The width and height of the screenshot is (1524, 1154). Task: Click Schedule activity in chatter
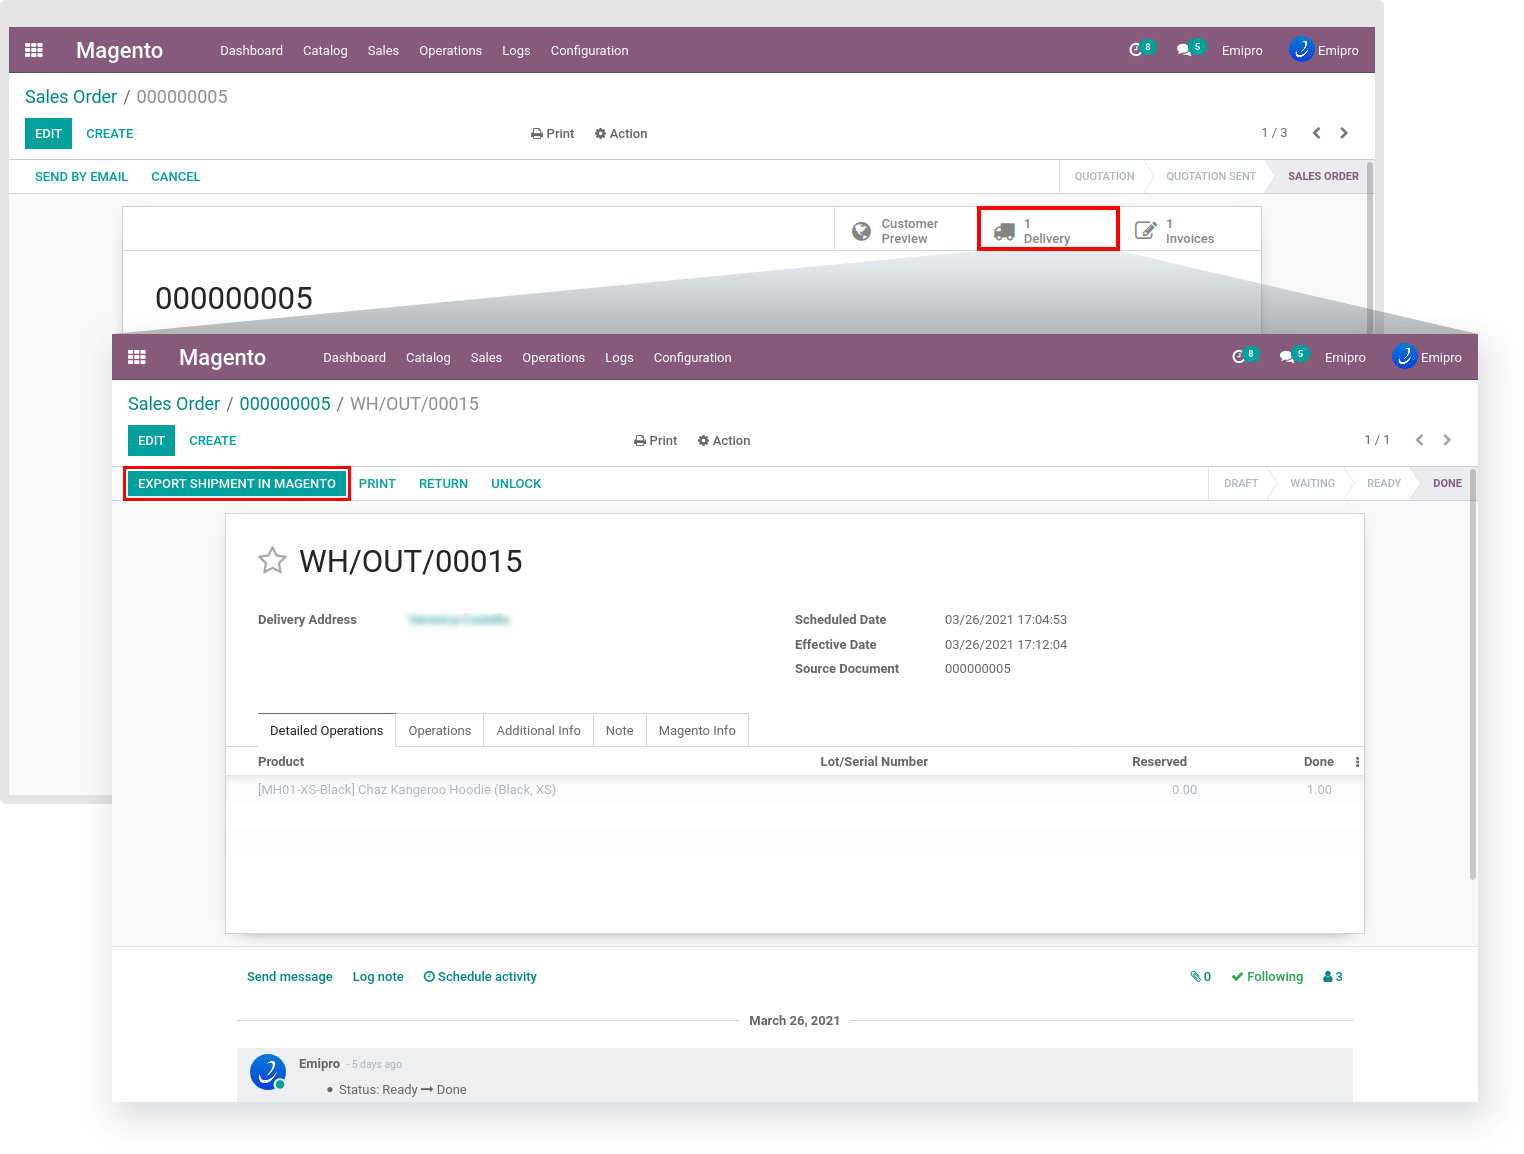[x=480, y=977]
